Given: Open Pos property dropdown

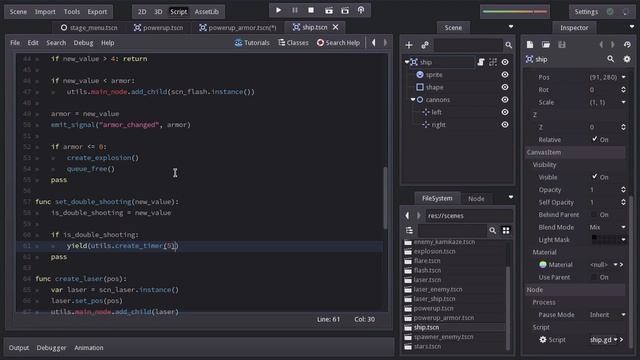Looking at the screenshot, I should tap(623, 77).
